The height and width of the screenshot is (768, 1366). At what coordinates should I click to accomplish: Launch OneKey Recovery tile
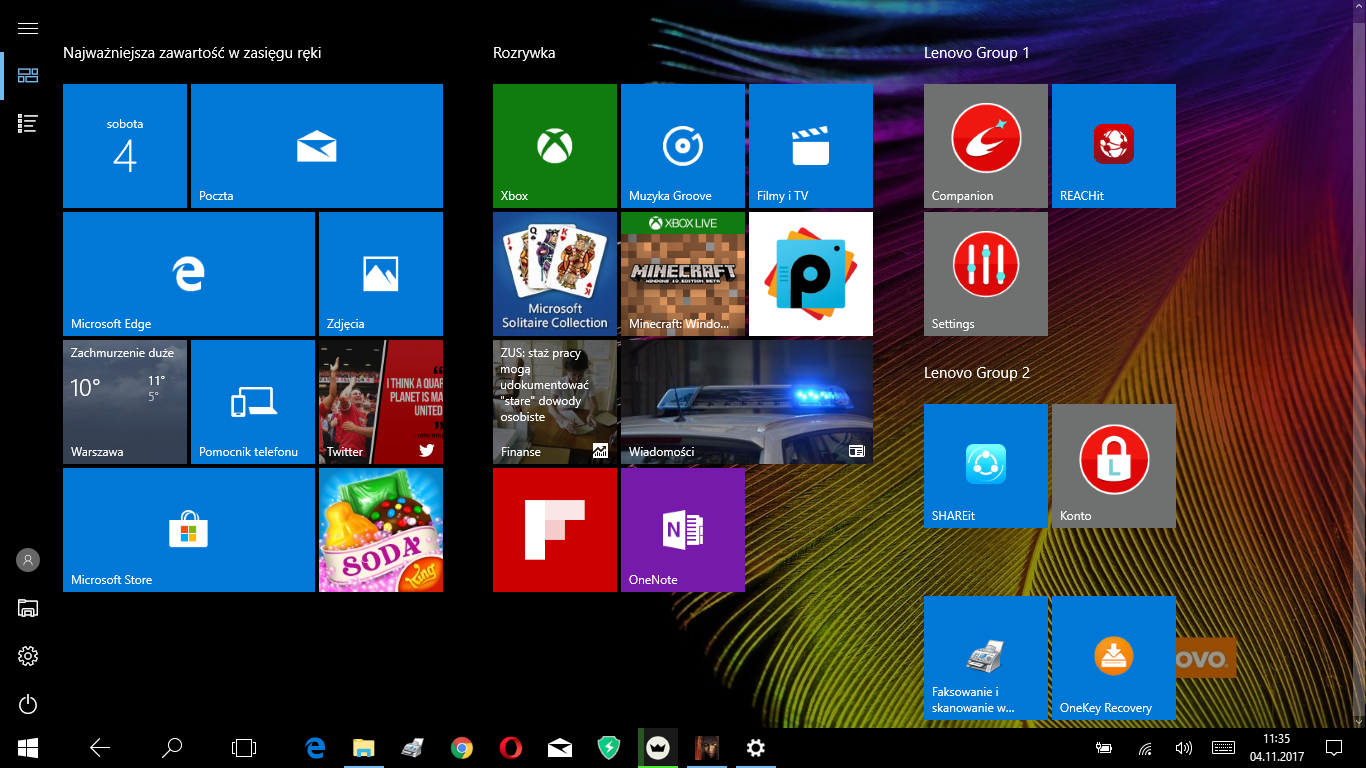[1113, 658]
